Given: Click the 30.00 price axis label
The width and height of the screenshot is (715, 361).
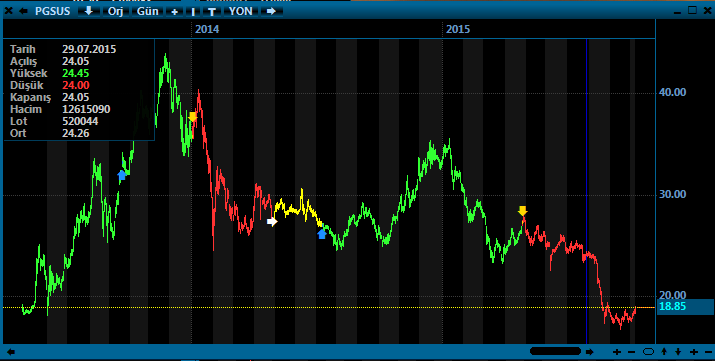Looking at the screenshot, I should click(673, 195).
